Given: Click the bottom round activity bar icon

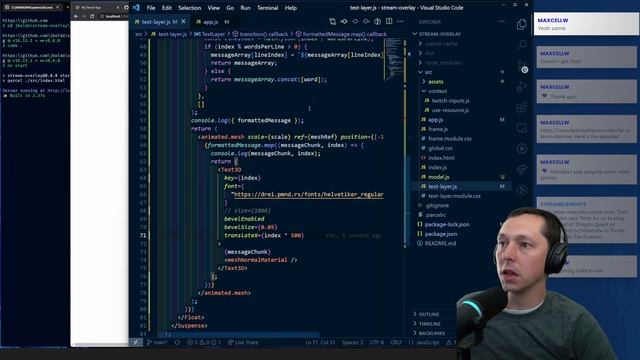Looking at the screenshot, I should [x=521, y=190].
